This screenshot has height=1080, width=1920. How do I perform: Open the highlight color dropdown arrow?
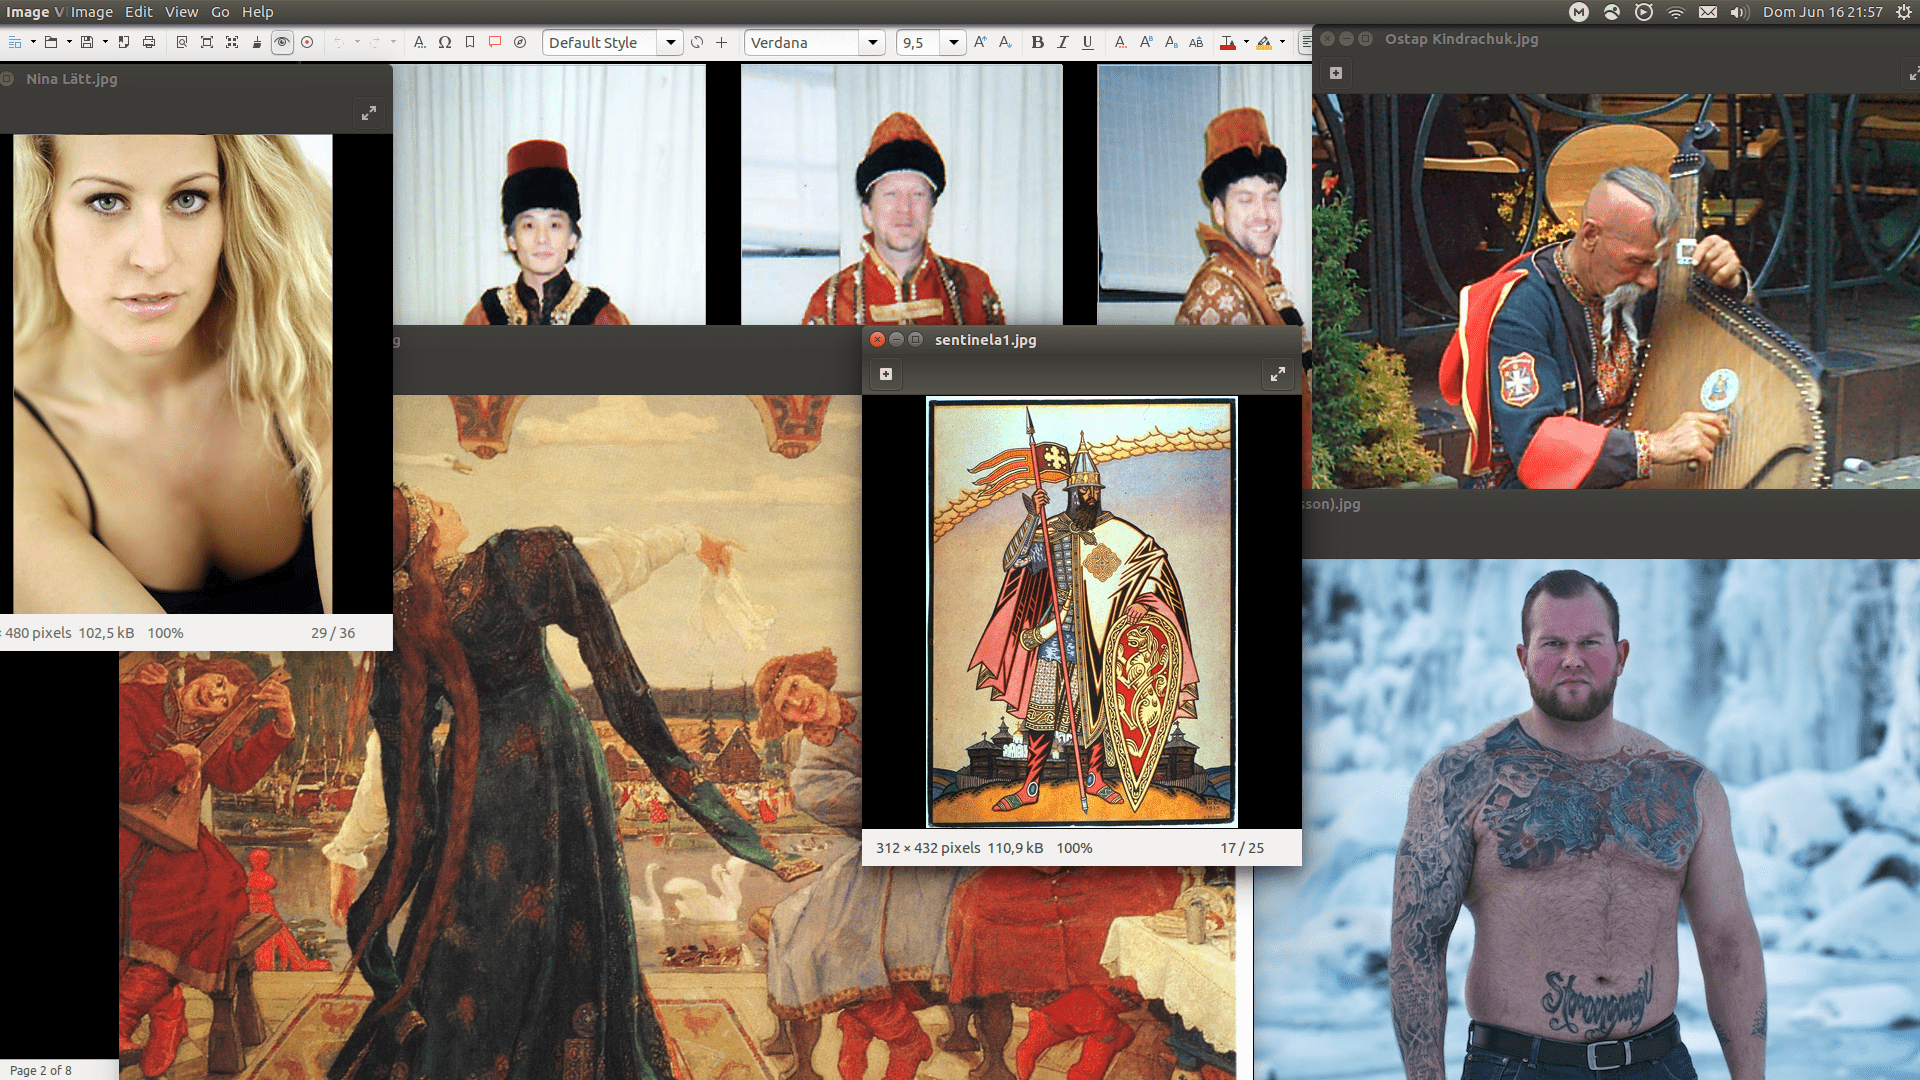[1282, 43]
